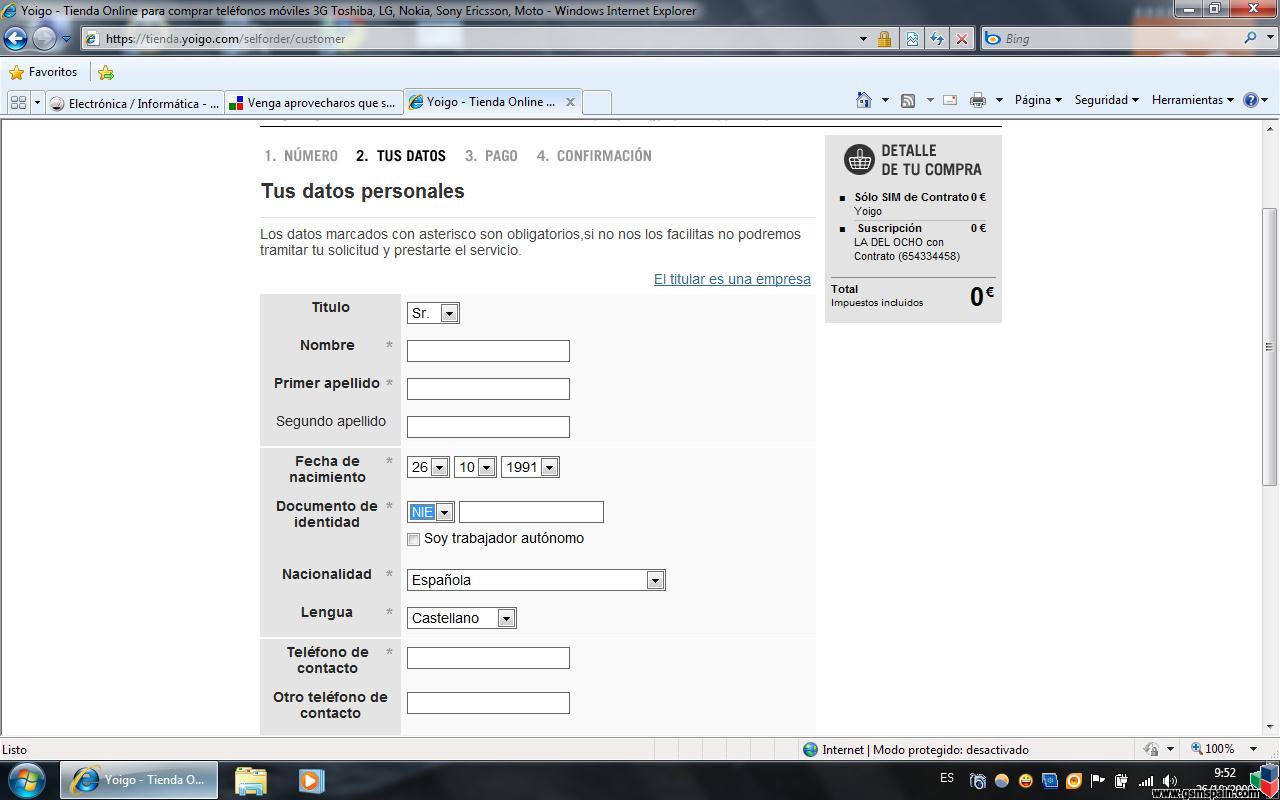The height and width of the screenshot is (800, 1280).
Task: Open Windows Explorer folder on taskbar
Action: [251, 780]
